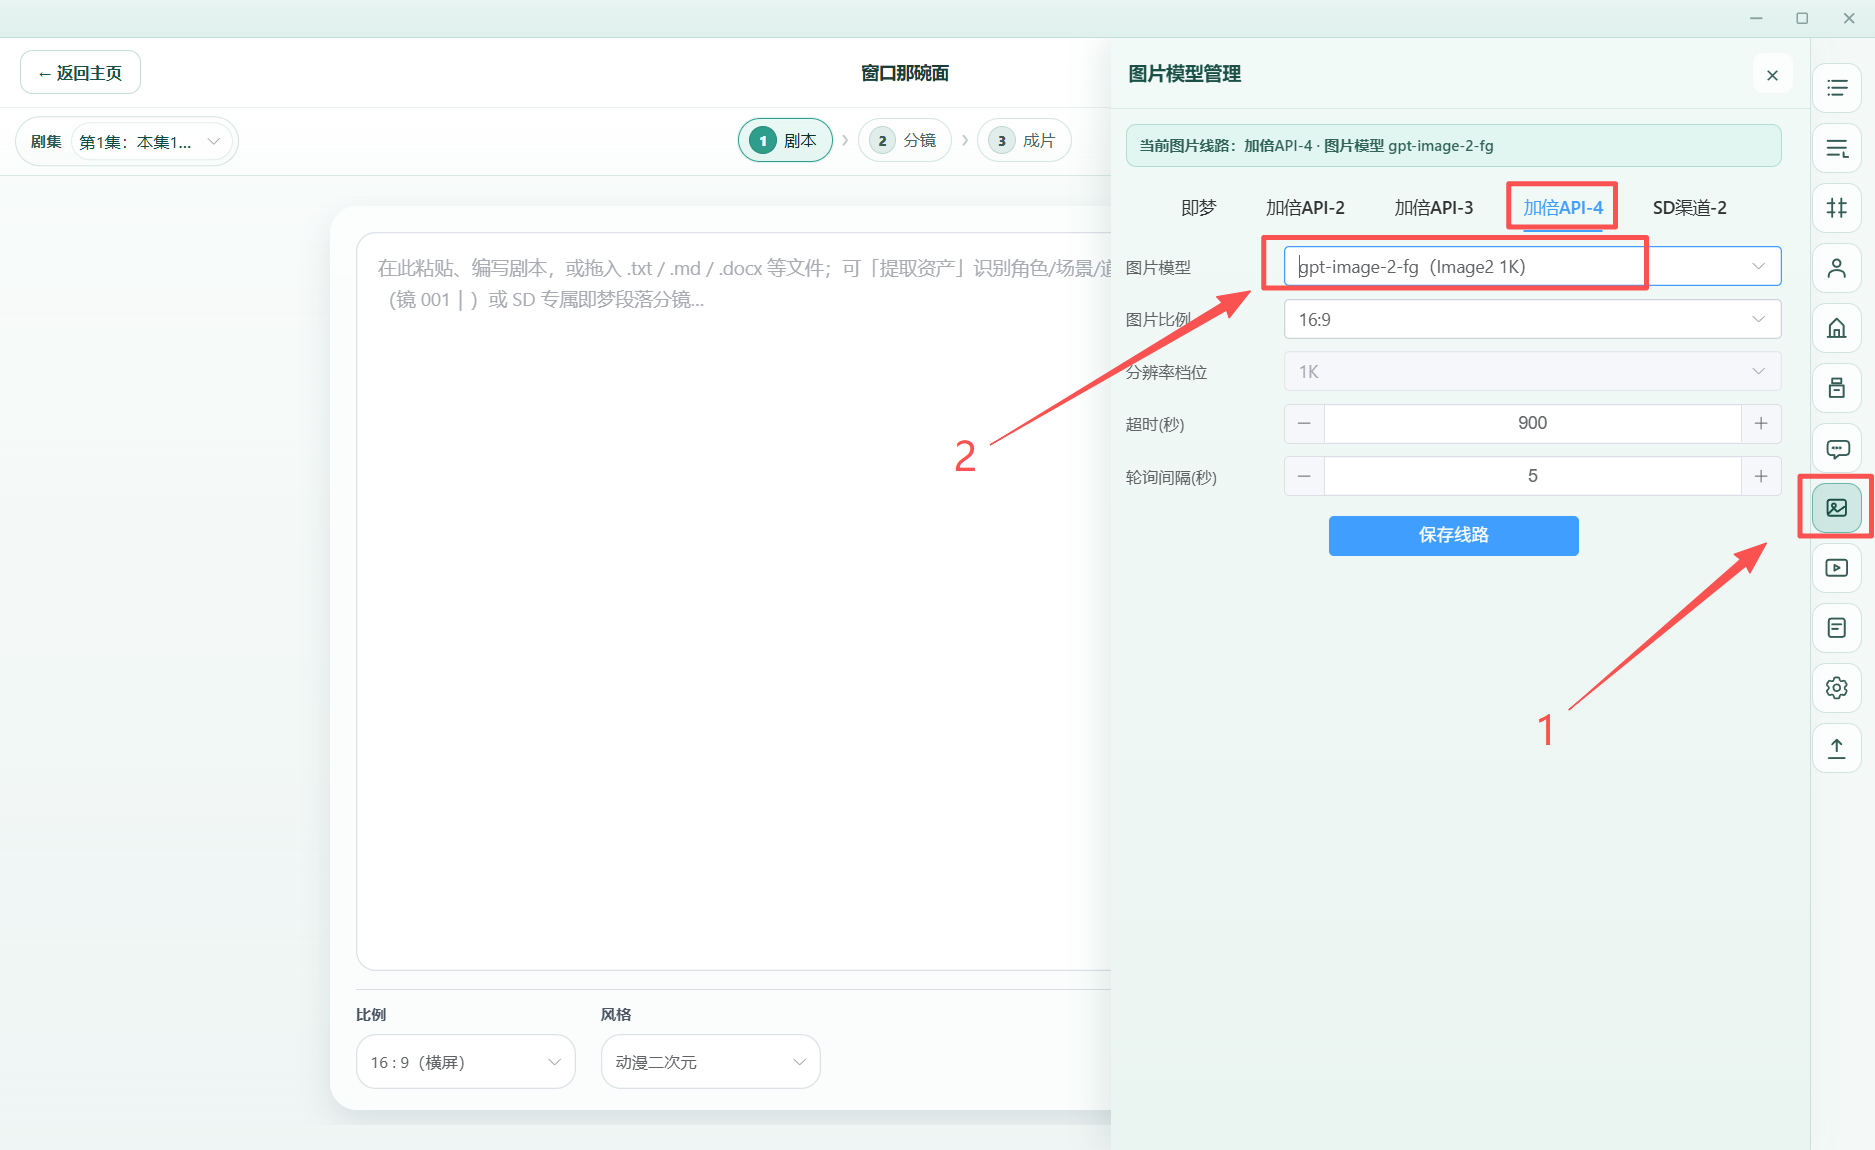Open the settings gear icon in sidebar

coord(1837,688)
